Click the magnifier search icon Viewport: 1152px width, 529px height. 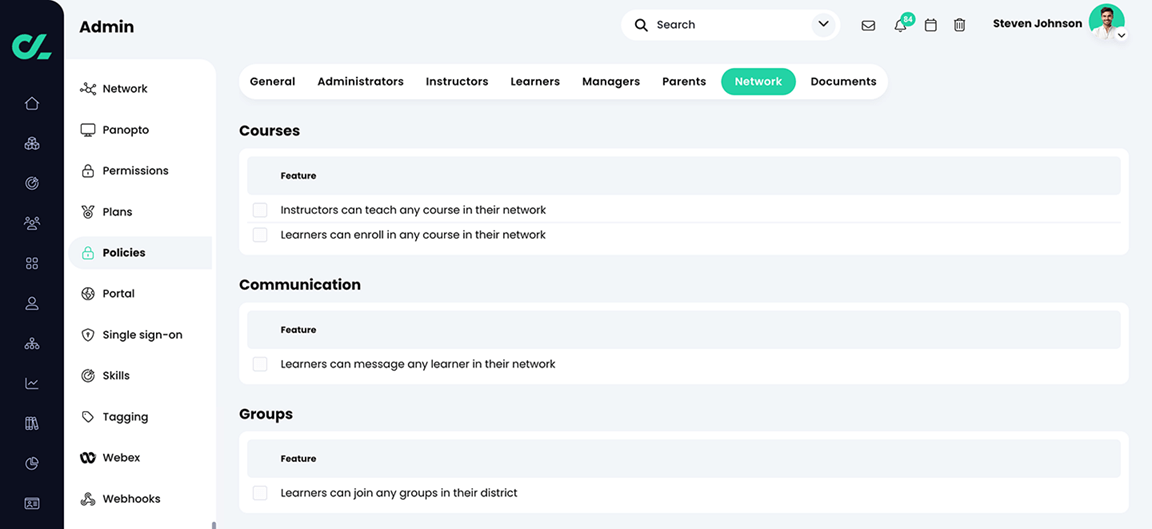coord(641,25)
